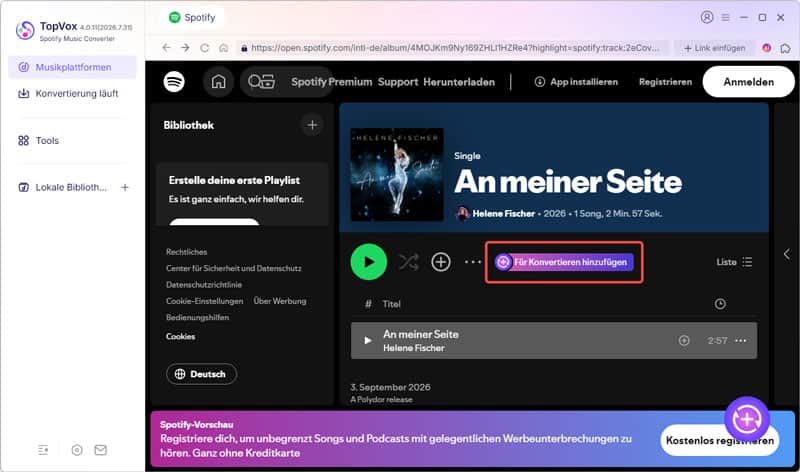Screen dimensions: 800x472
Task: Play track An meiner Seite
Action: tap(367, 340)
